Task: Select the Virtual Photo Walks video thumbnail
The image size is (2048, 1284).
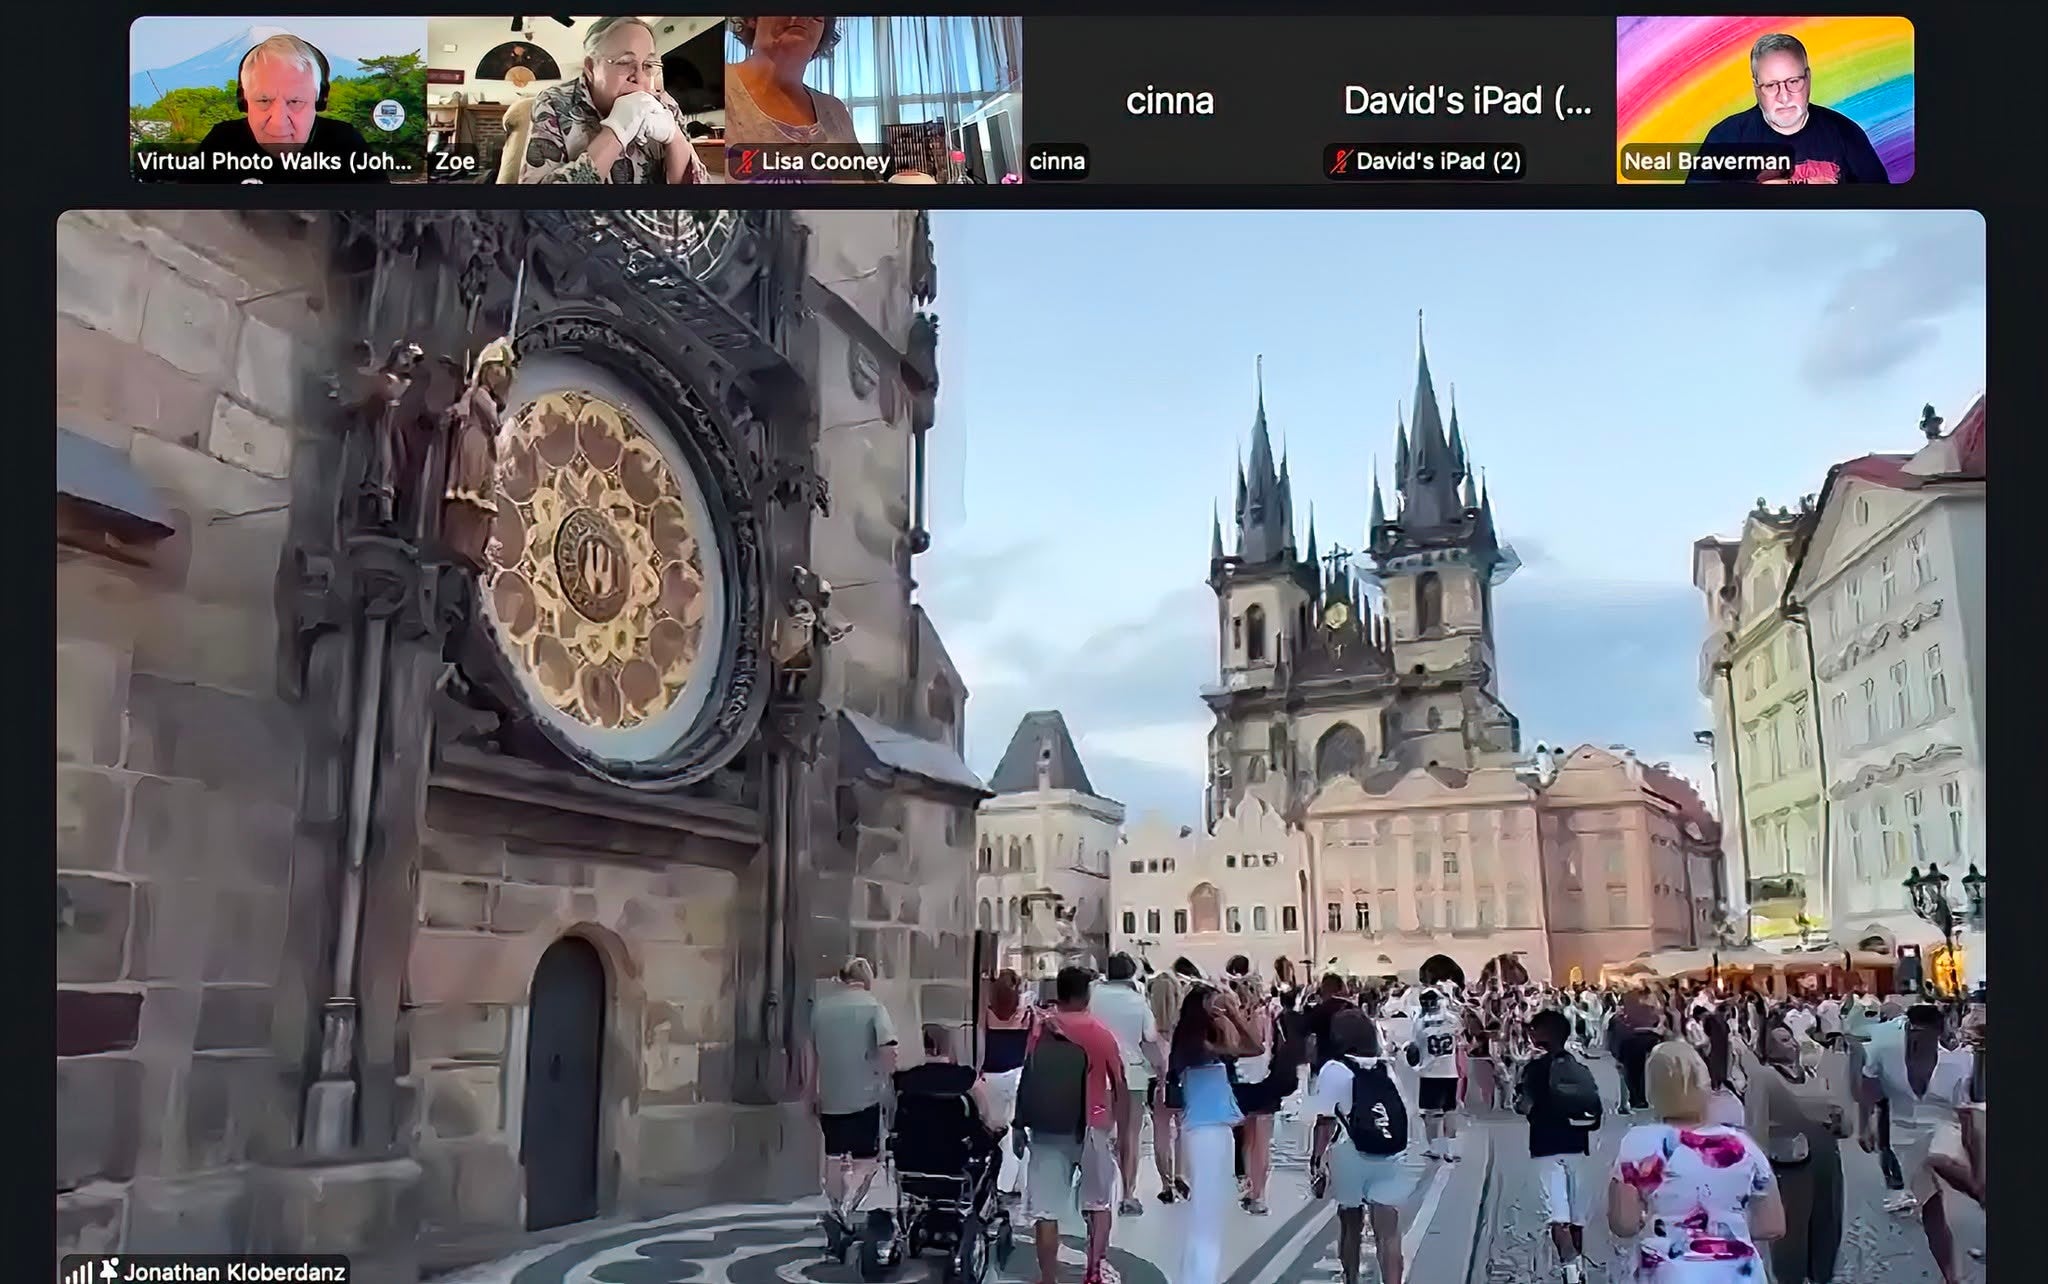Action: coord(278,100)
